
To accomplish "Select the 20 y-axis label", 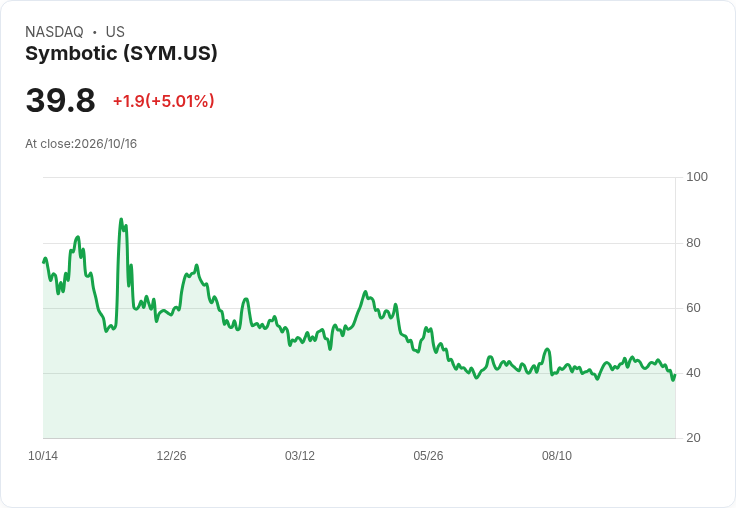I will pyautogui.click(x=693, y=438).
